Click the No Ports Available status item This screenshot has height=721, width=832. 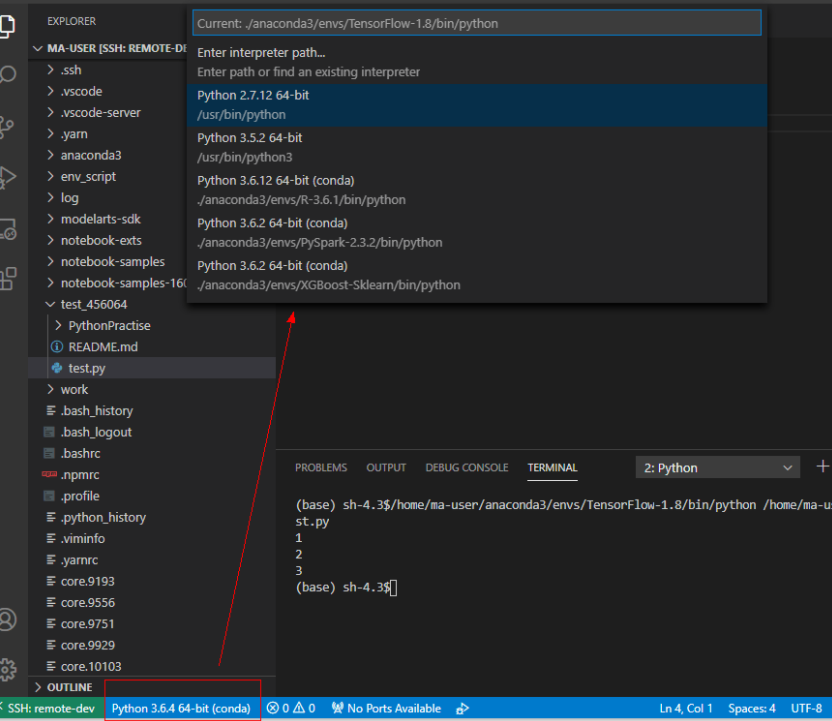(x=386, y=708)
